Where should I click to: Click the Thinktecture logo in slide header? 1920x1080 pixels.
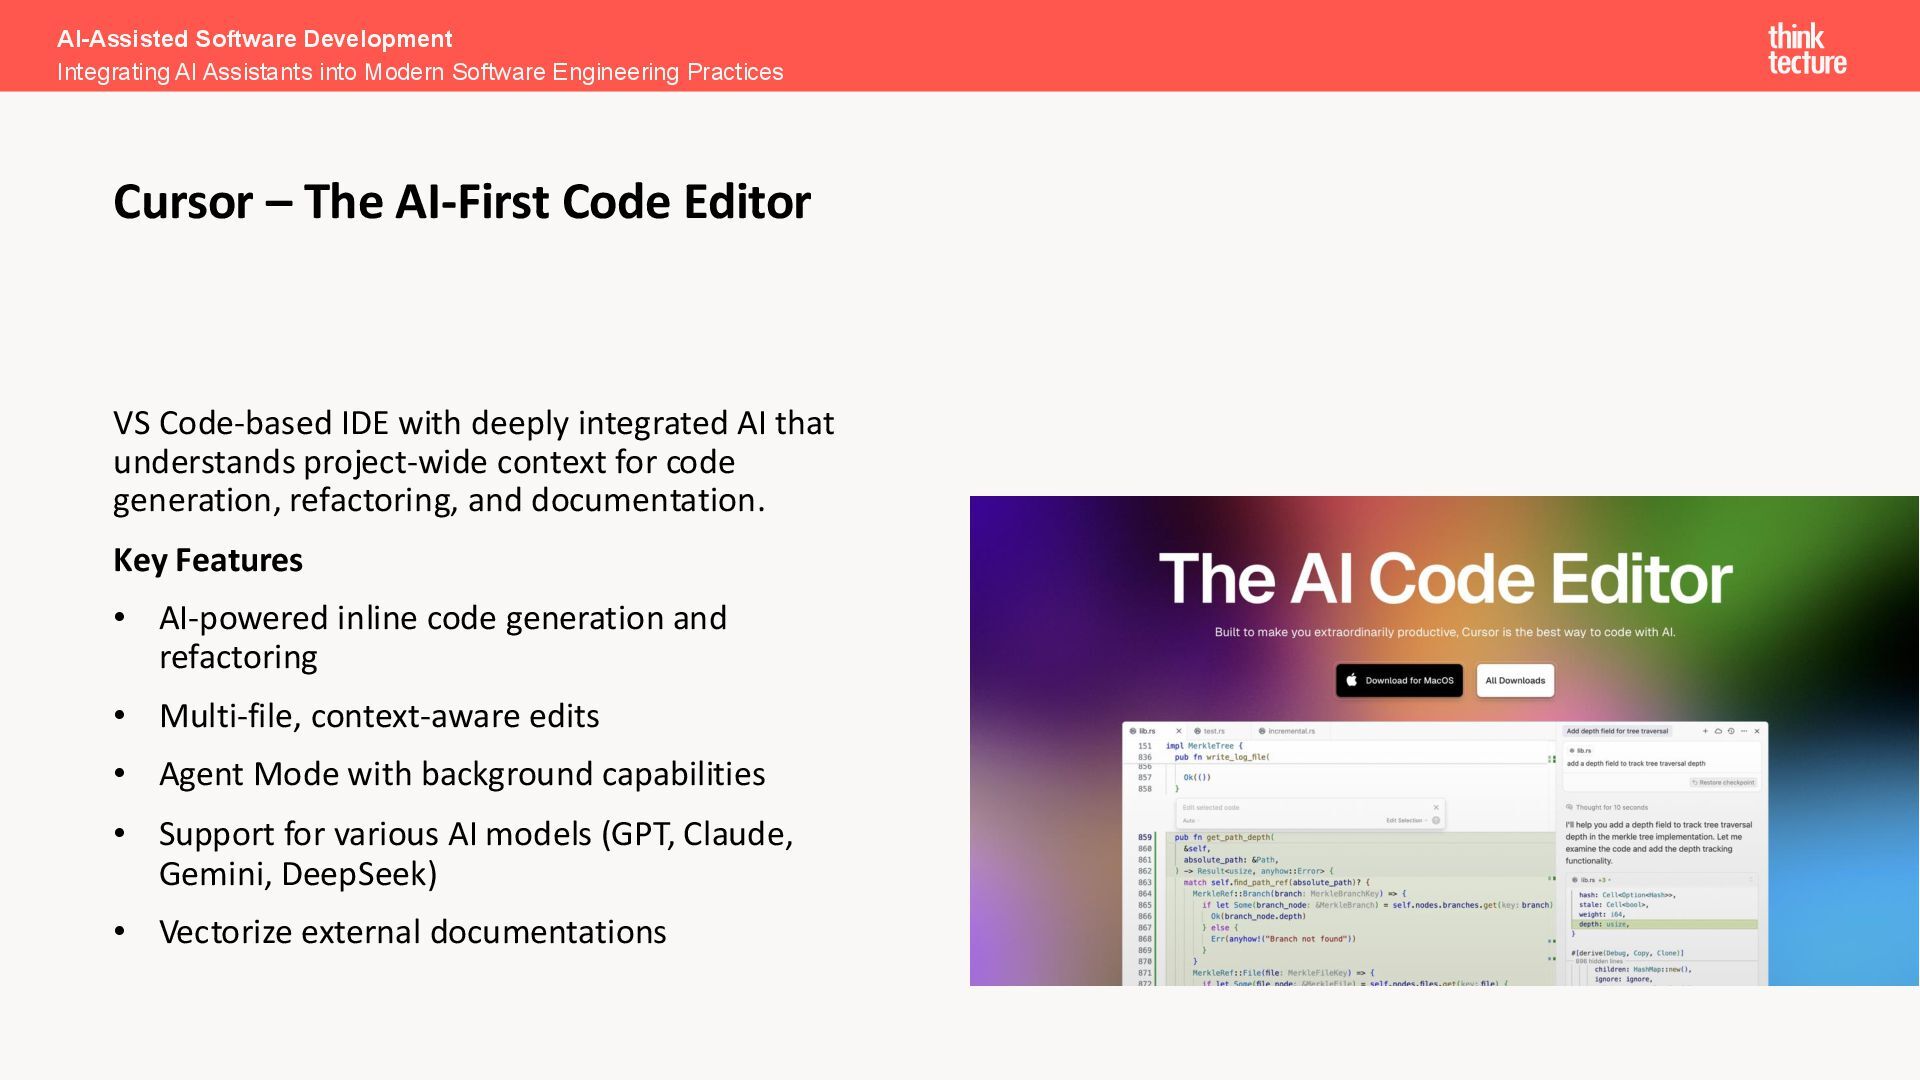[x=1806, y=49]
